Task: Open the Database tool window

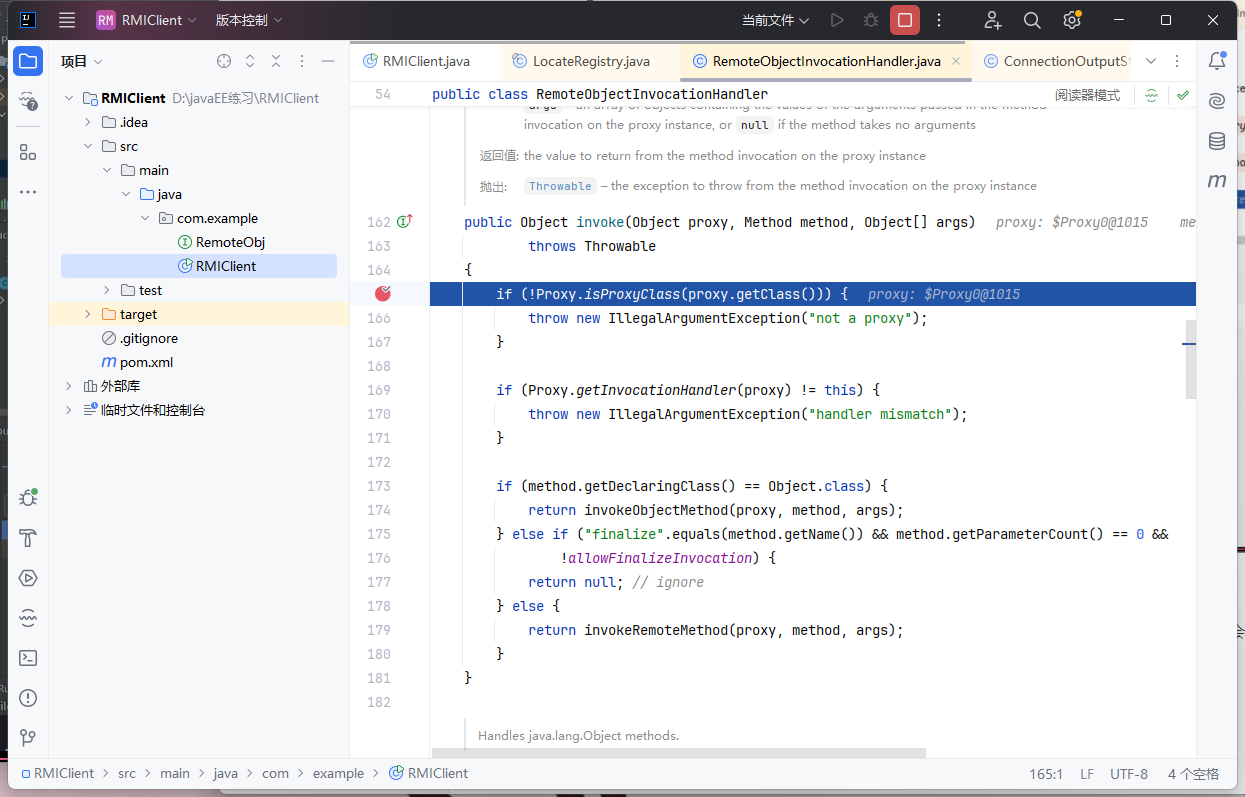Action: 1217,141
